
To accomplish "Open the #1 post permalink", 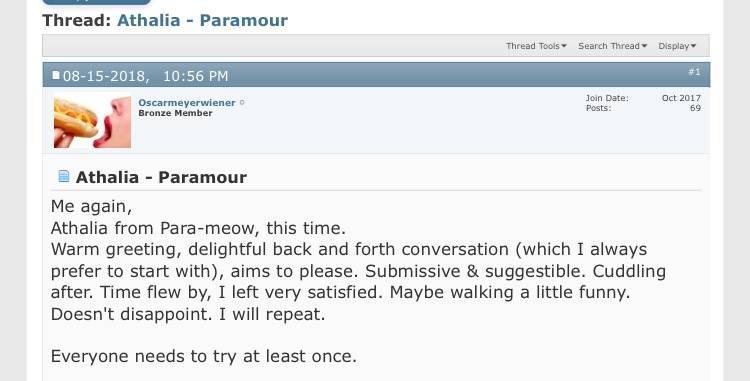I will tap(695, 72).
